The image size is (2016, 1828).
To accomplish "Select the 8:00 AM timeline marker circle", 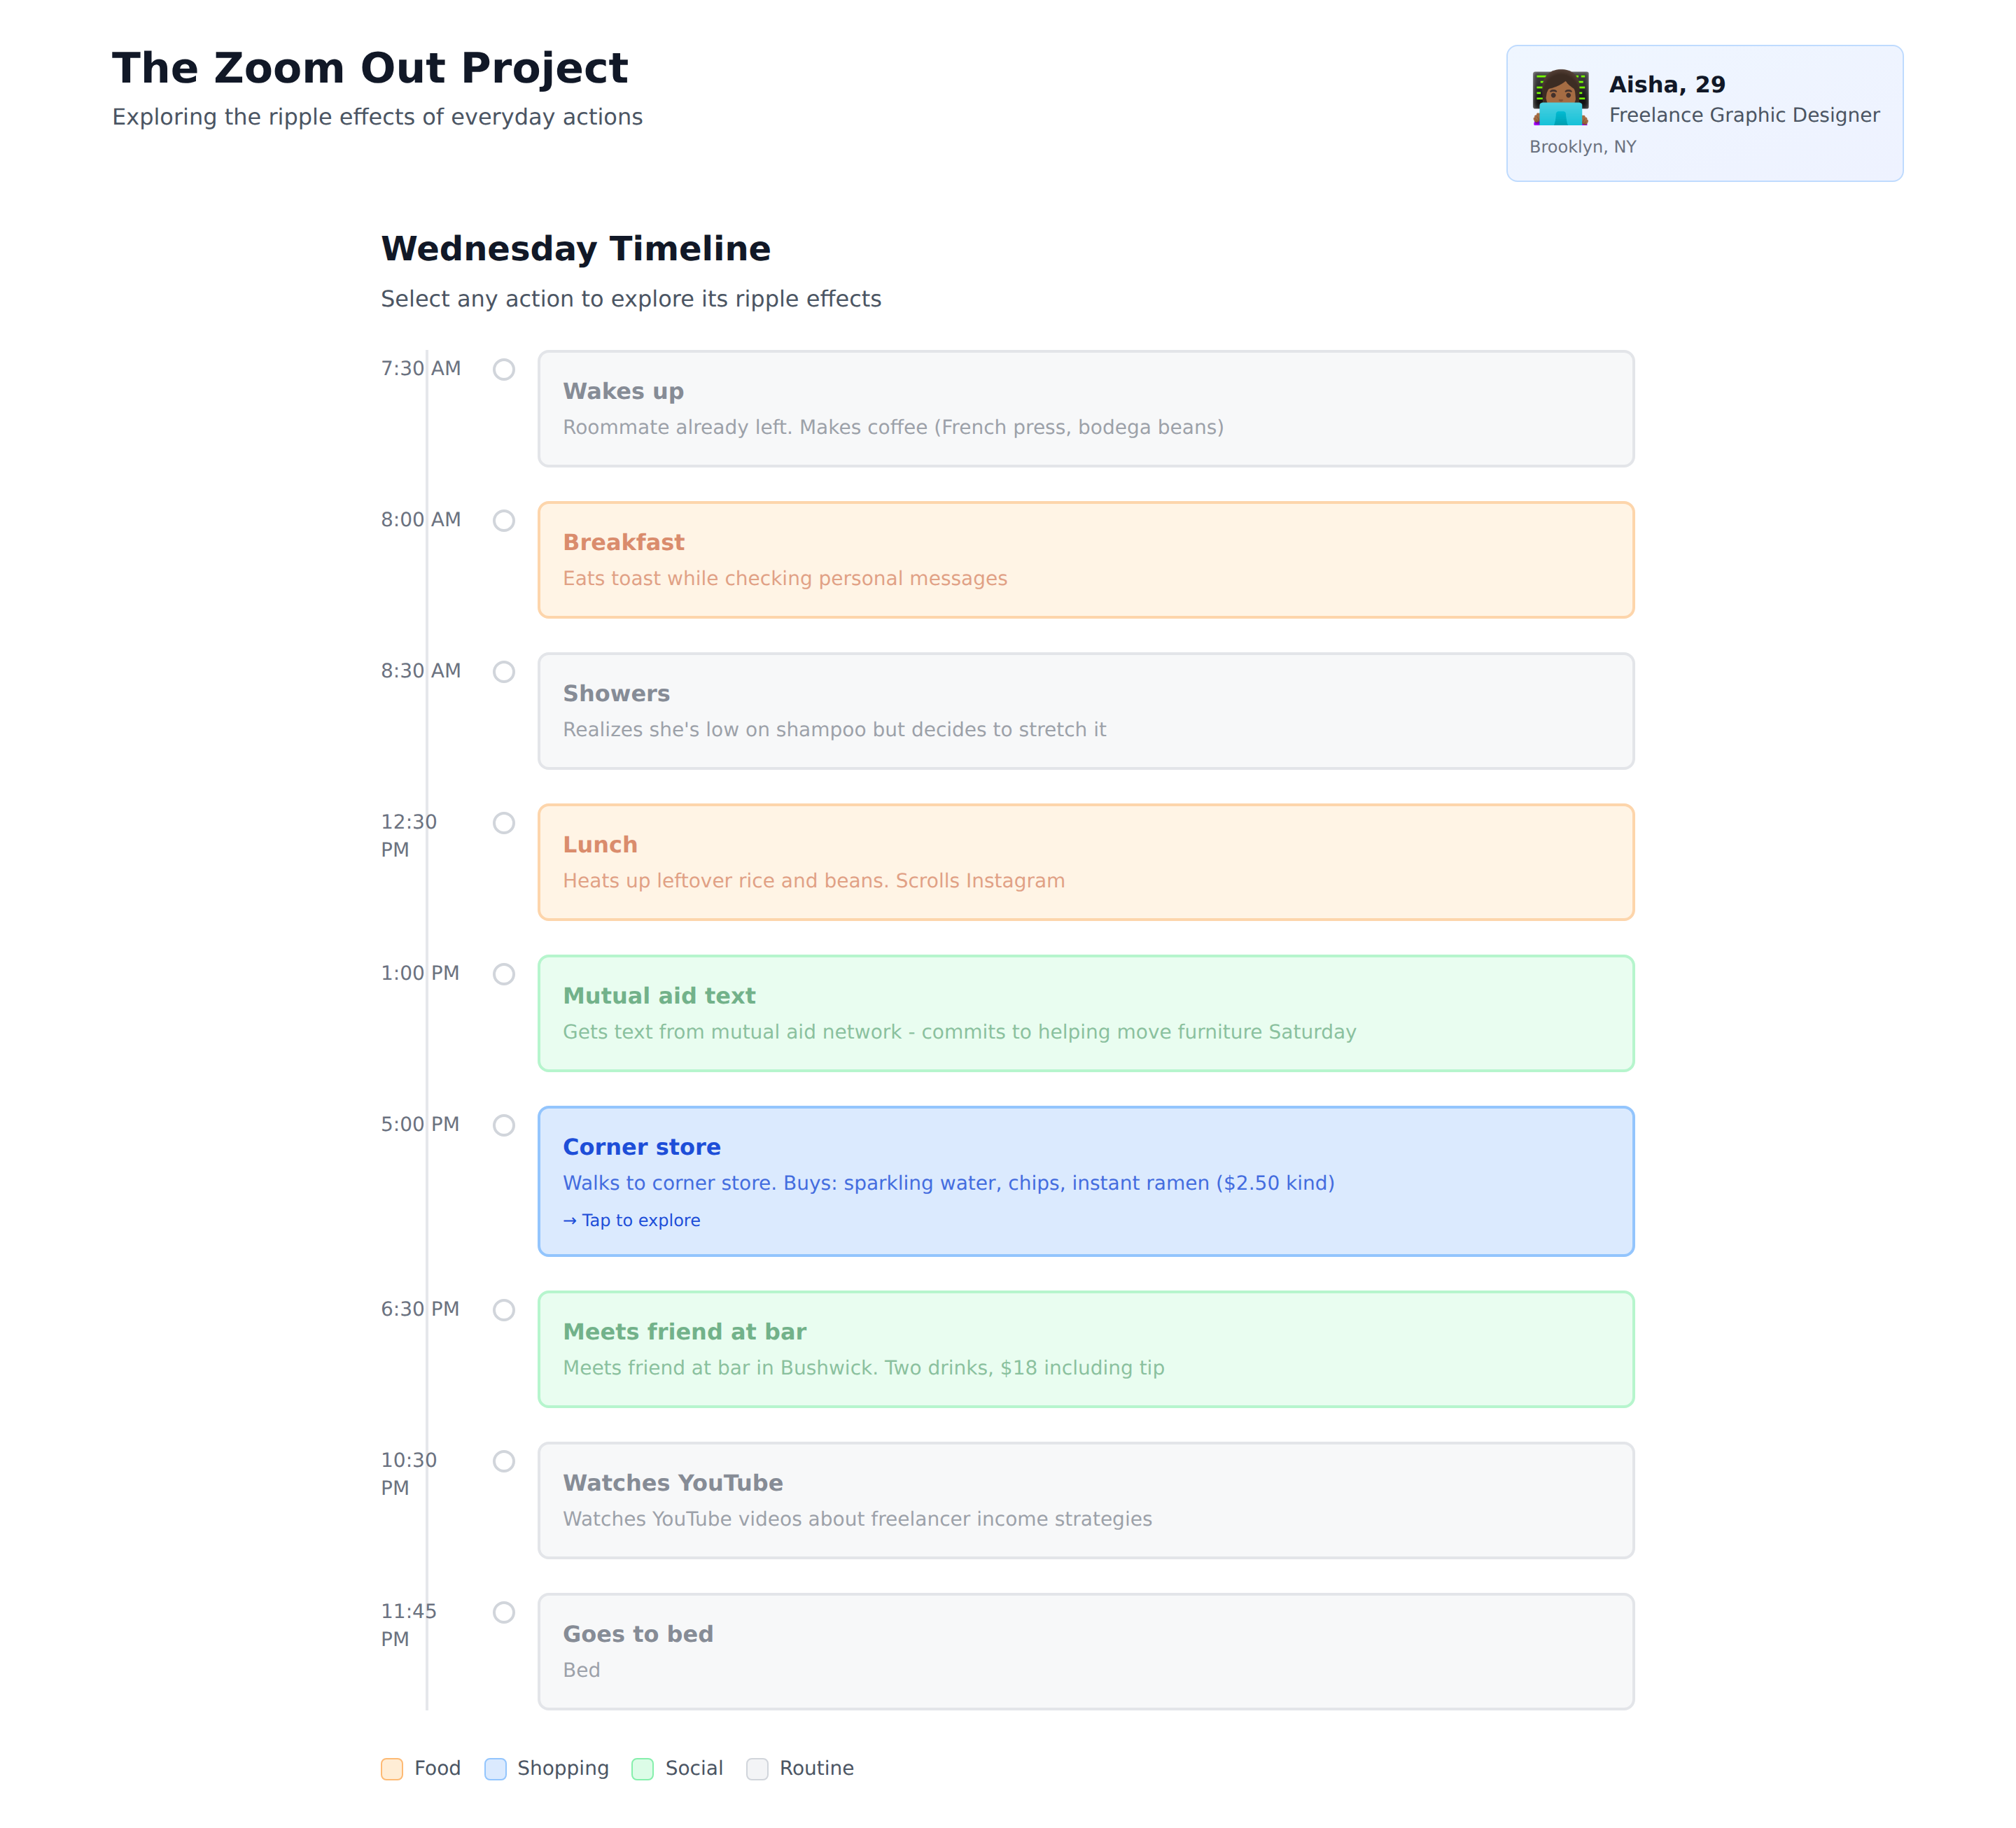I will pos(504,521).
